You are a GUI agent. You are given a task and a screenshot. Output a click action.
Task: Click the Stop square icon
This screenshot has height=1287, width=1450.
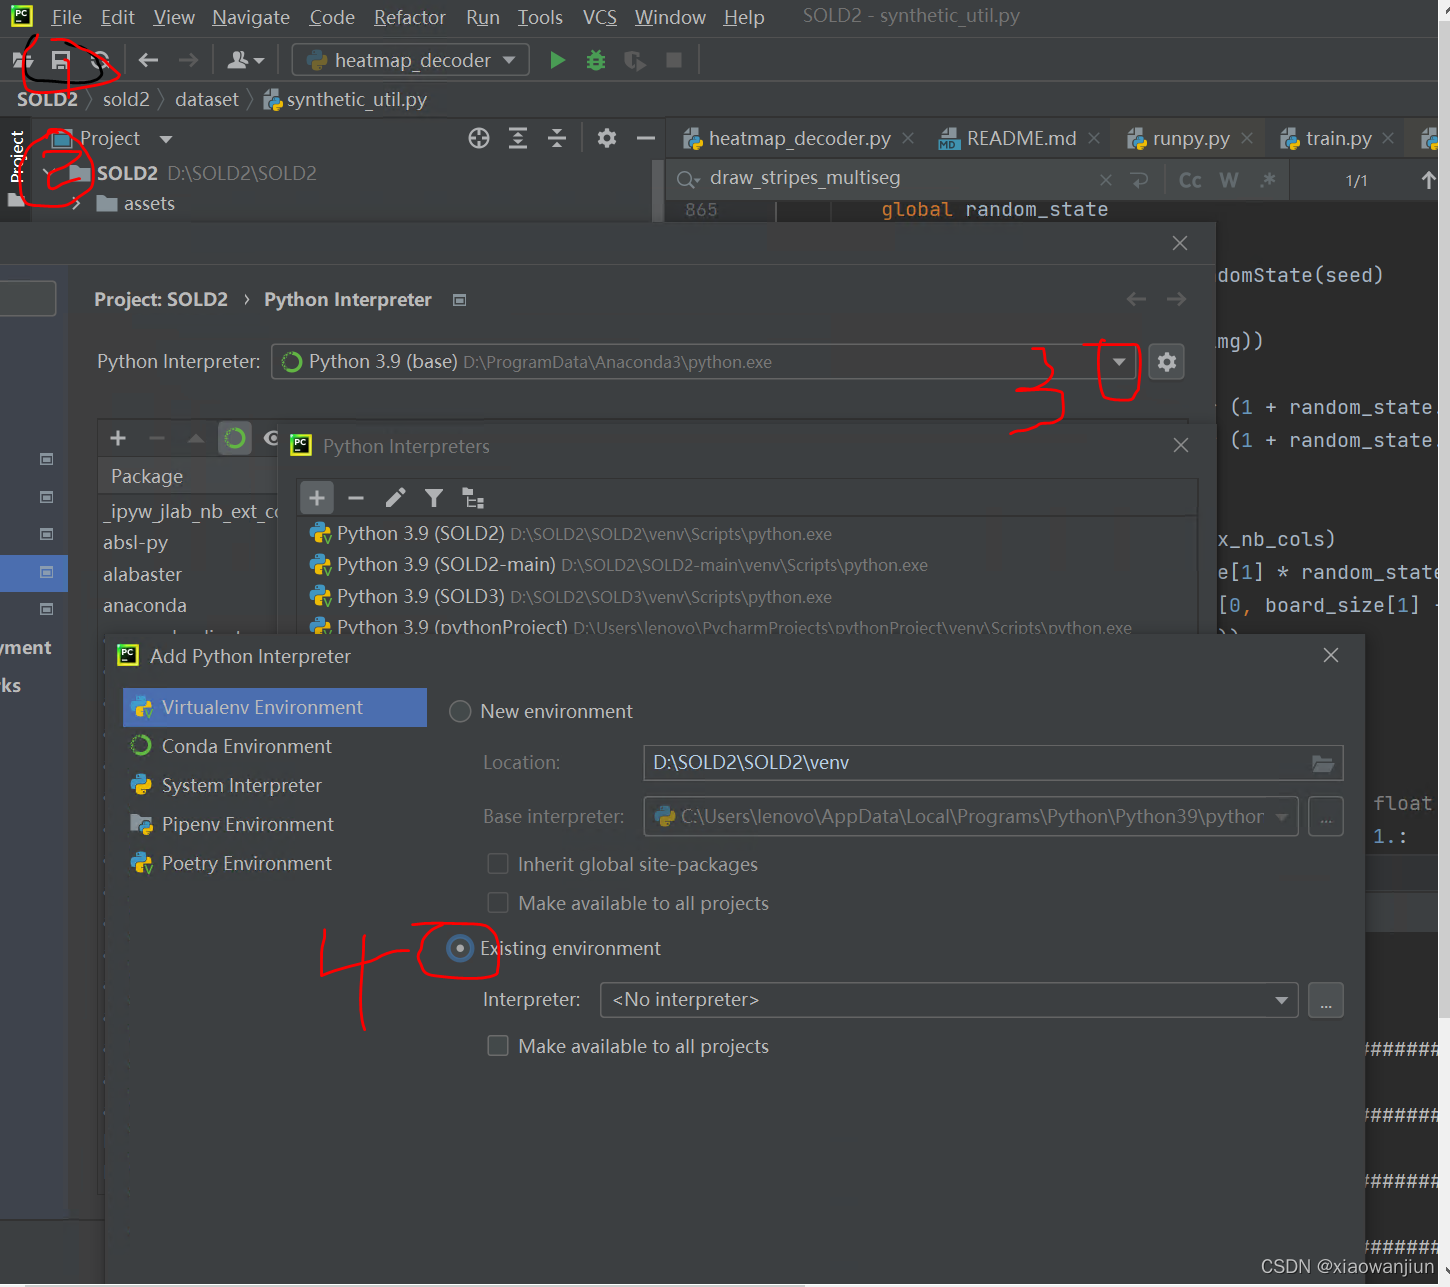pos(674,61)
